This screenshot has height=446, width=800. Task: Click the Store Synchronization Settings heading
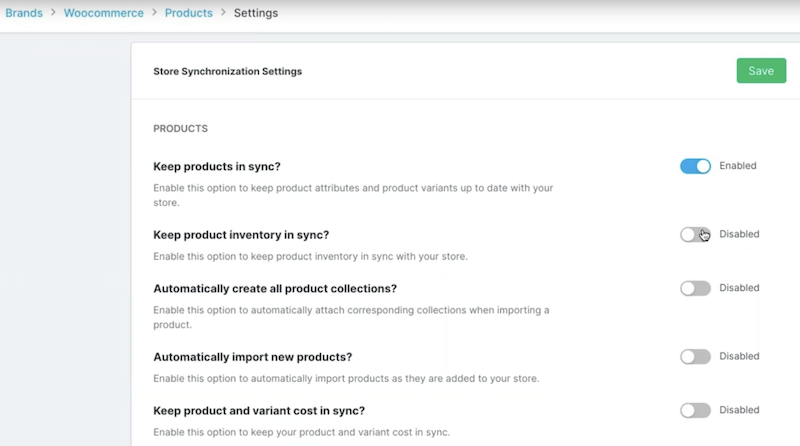(228, 71)
